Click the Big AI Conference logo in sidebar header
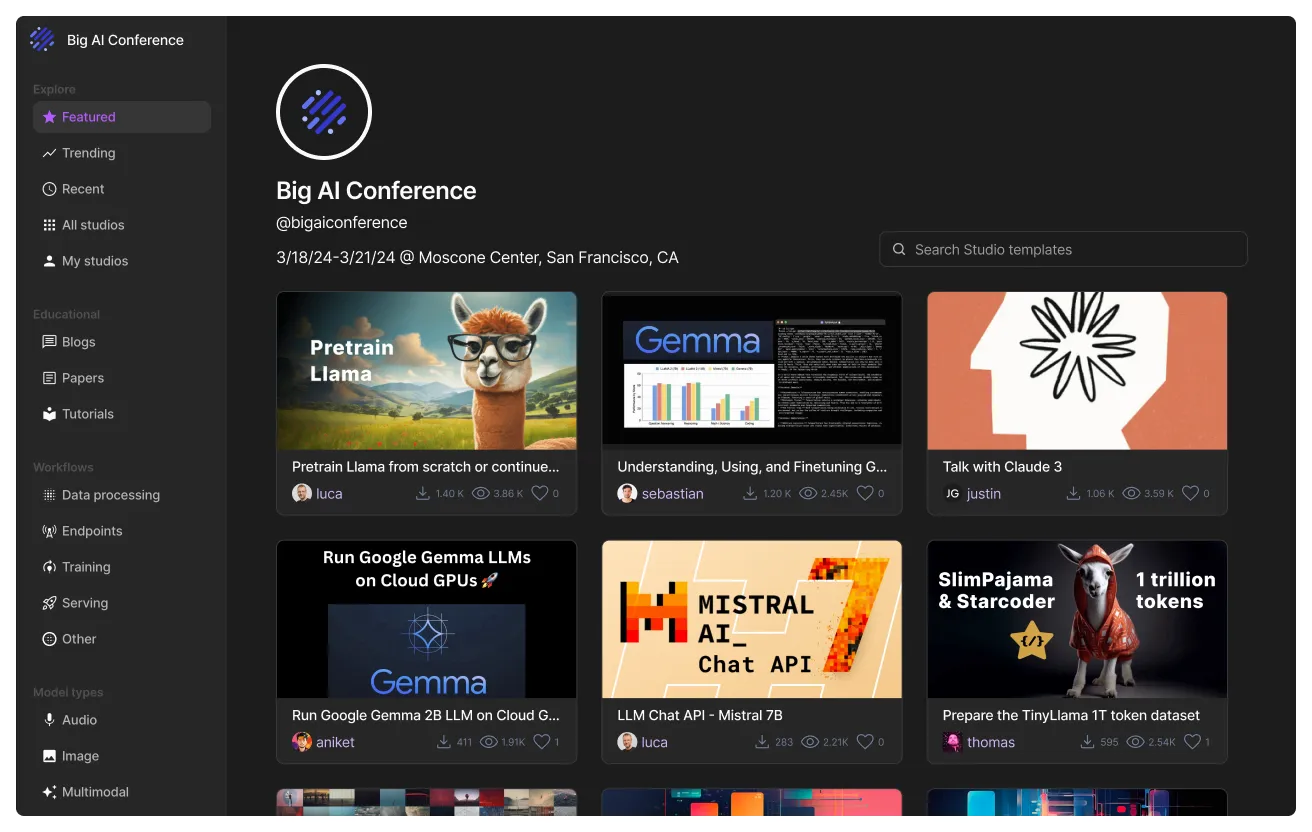1312x832 pixels. 42,39
